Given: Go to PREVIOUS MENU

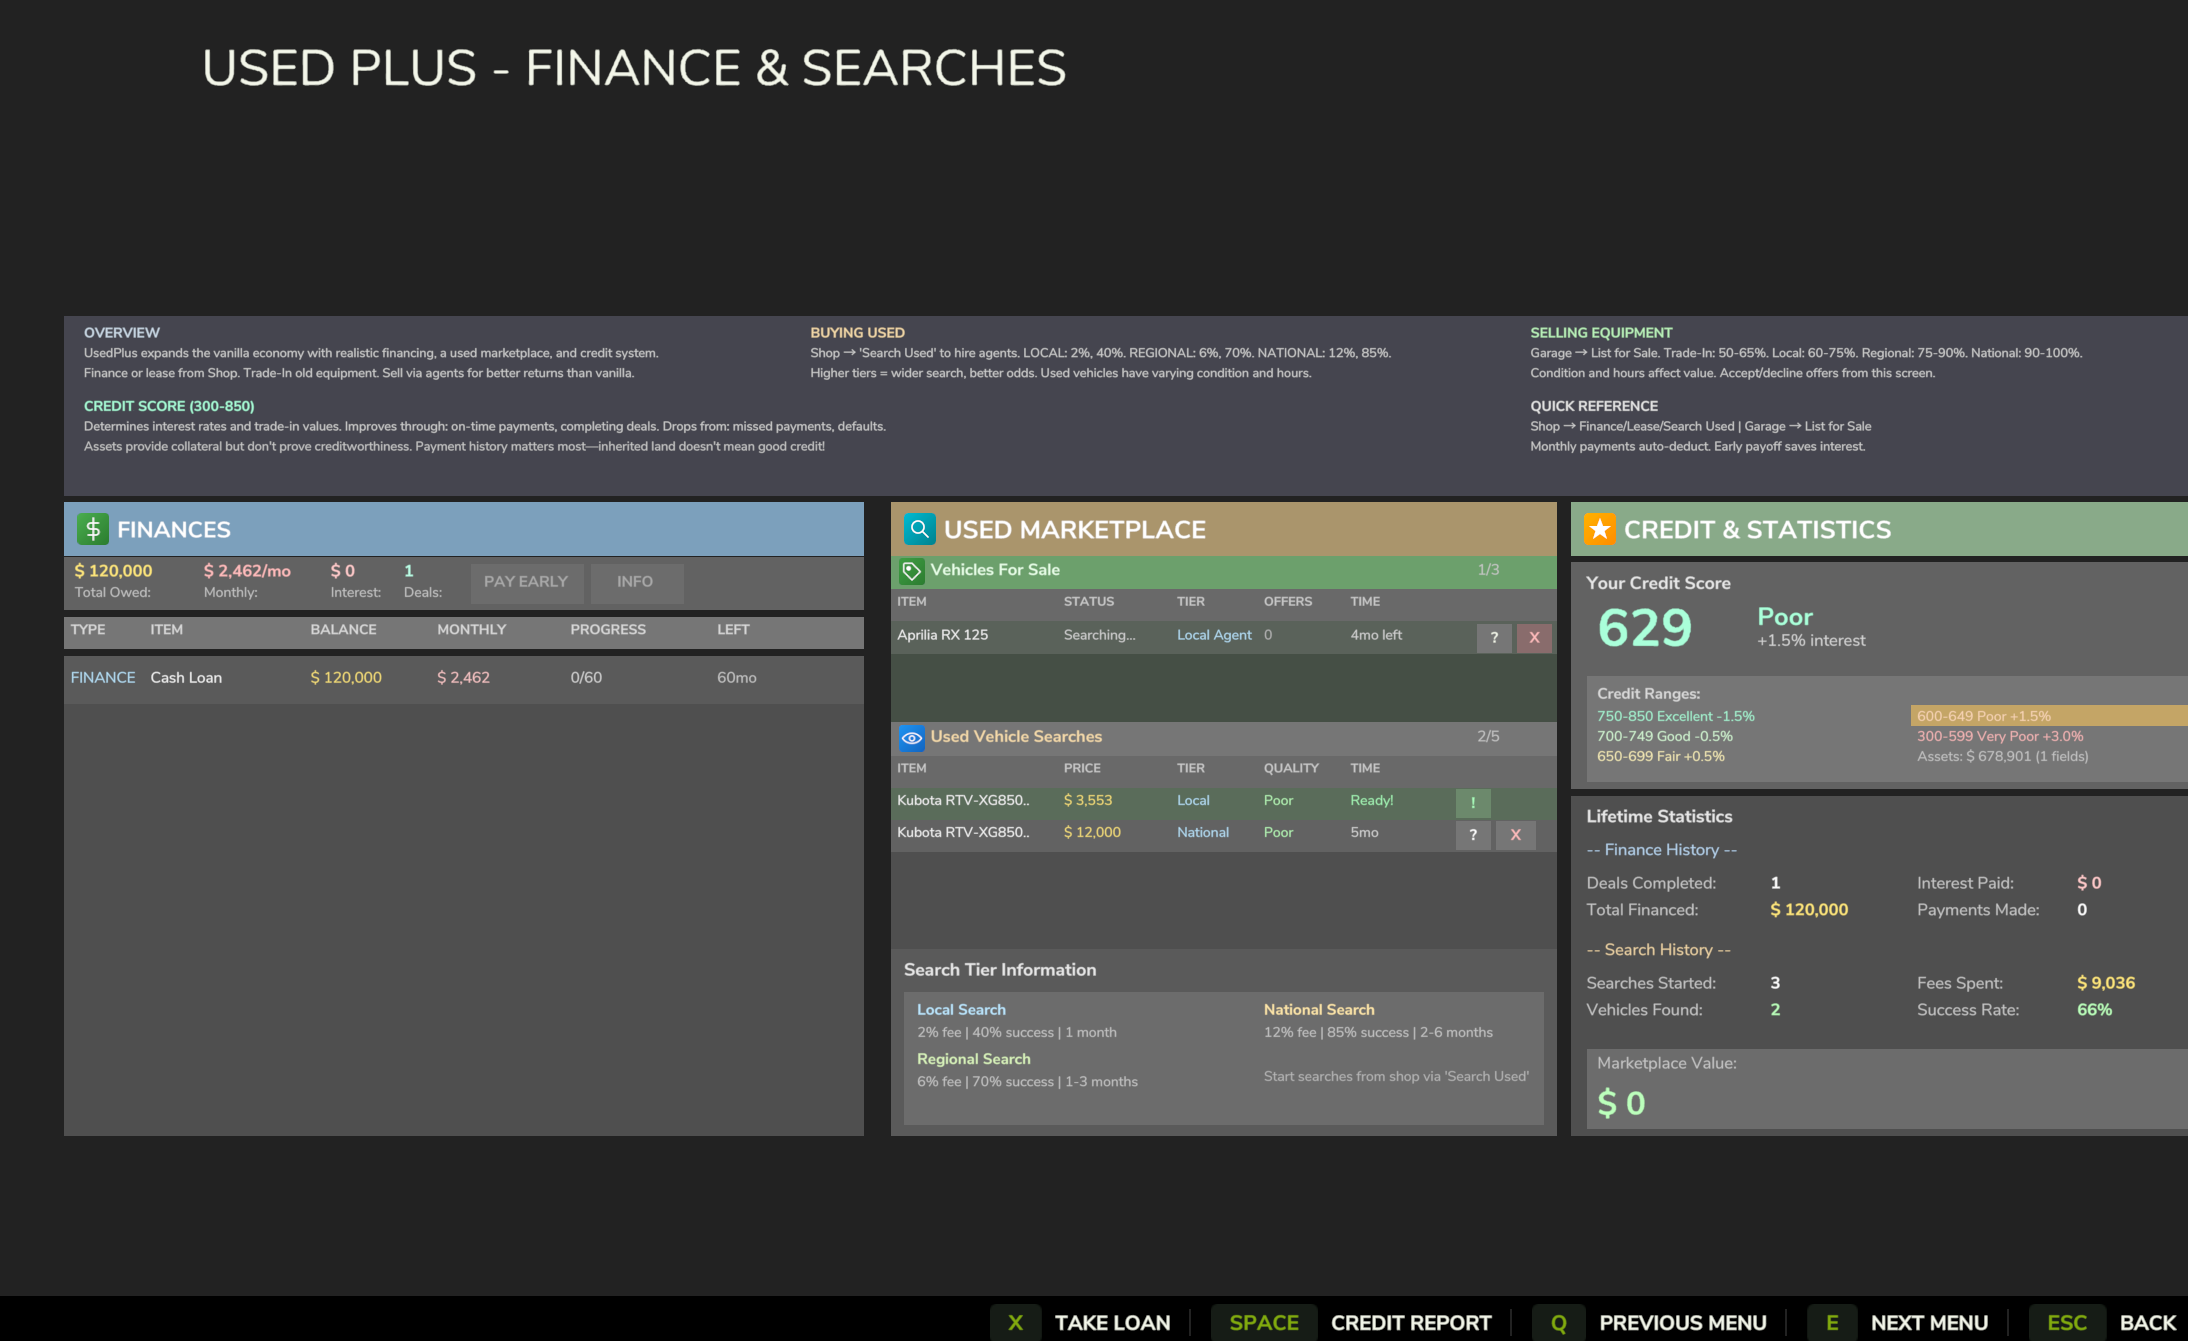Looking at the screenshot, I should click(x=1682, y=1322).
